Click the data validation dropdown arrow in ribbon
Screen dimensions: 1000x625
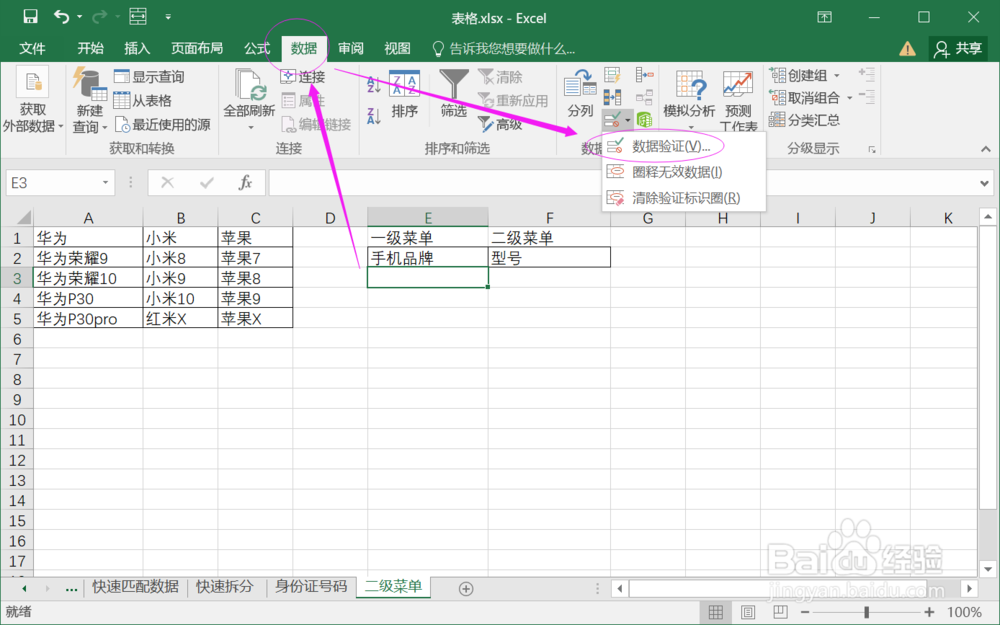pyautogui.click(x=628, y=120)
